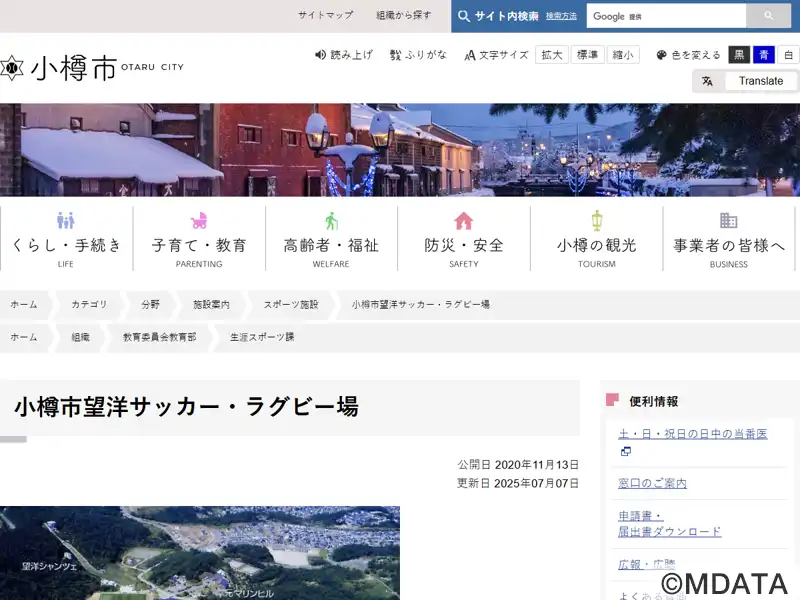Set text size to enlarged (拡大)
The image size is (800, 600).
point(551,55)
